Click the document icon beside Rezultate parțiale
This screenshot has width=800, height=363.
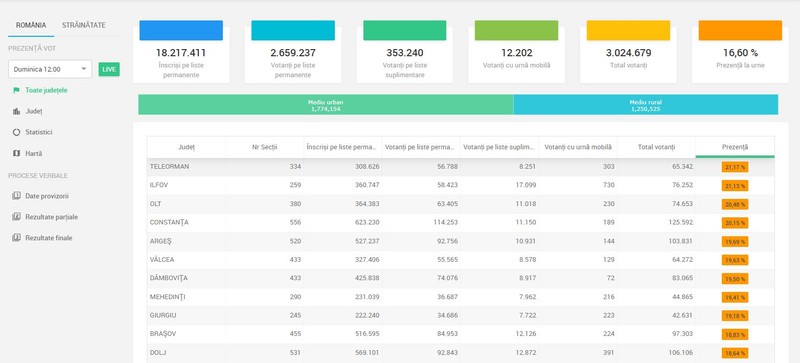[x=16, y=216]
